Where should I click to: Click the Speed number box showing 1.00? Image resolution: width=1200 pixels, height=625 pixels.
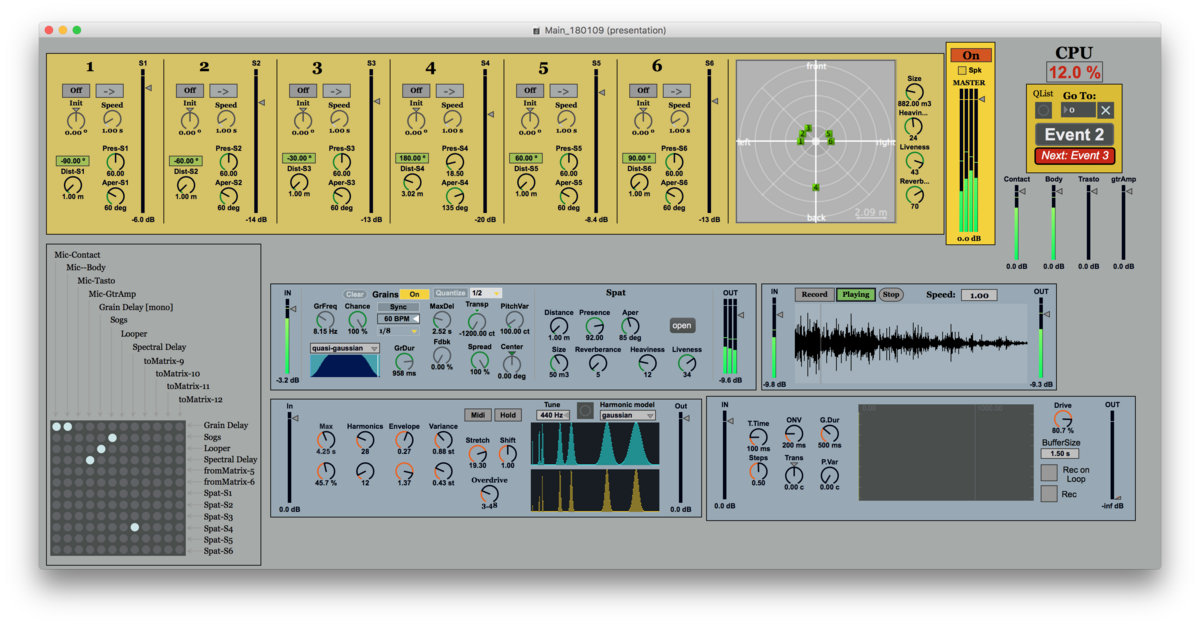coord(979,295)
